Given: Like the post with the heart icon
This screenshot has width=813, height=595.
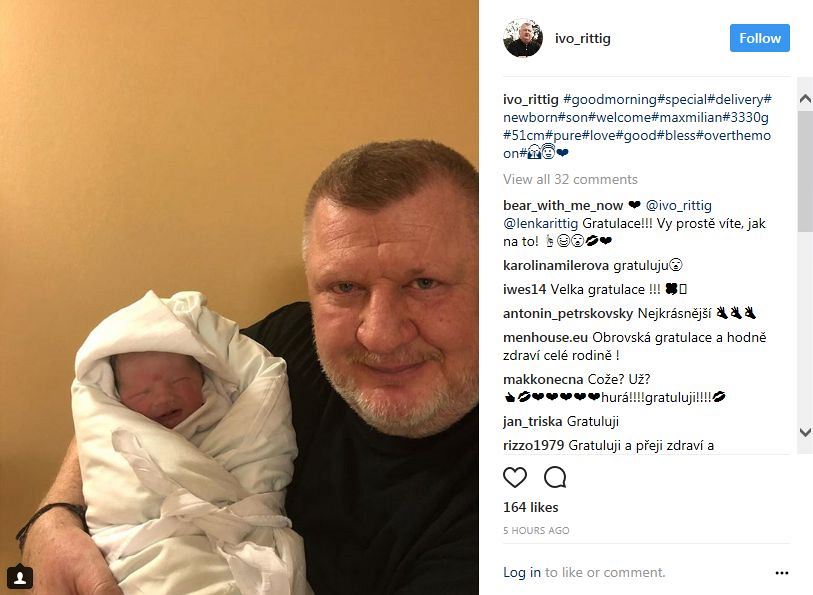Looking at the screenshot, I should point(515,477).
